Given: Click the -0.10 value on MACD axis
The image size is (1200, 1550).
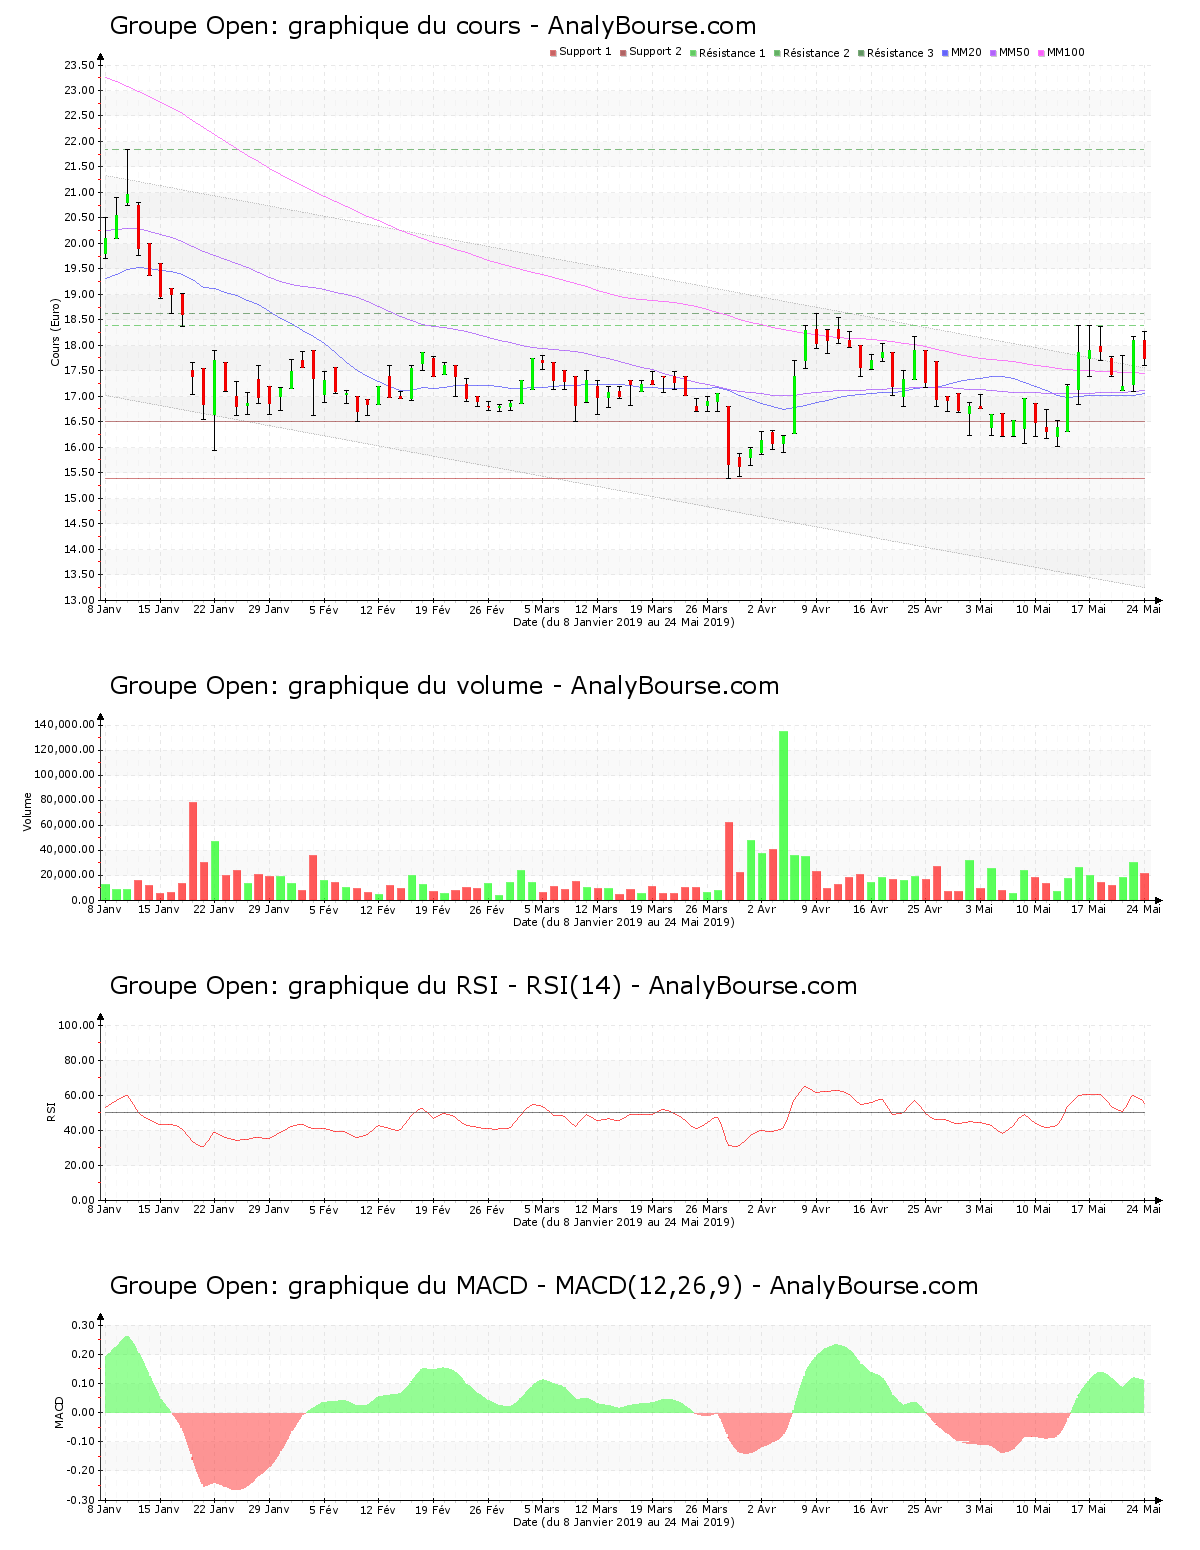Looking at the screenshot, I should pyautogui.click(x=82, y=1442).
